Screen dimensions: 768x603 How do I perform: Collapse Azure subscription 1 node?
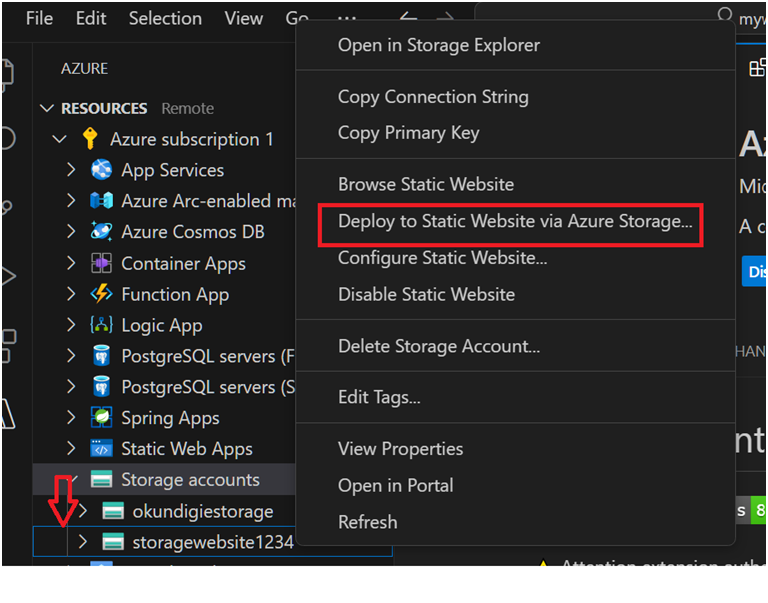click(x=59, y=139)
